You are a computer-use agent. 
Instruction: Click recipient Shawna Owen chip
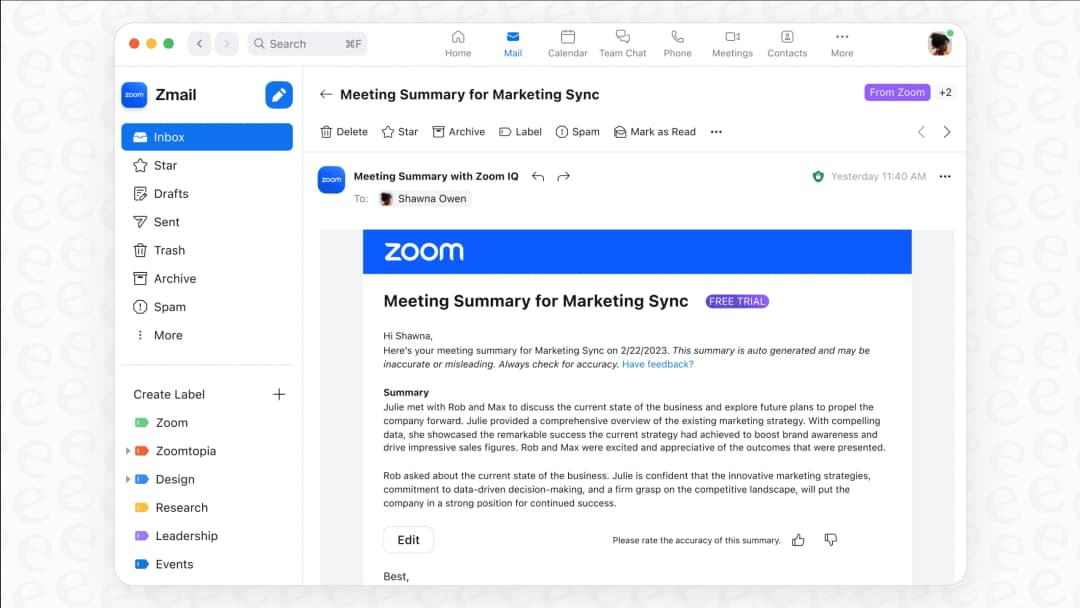424,198
